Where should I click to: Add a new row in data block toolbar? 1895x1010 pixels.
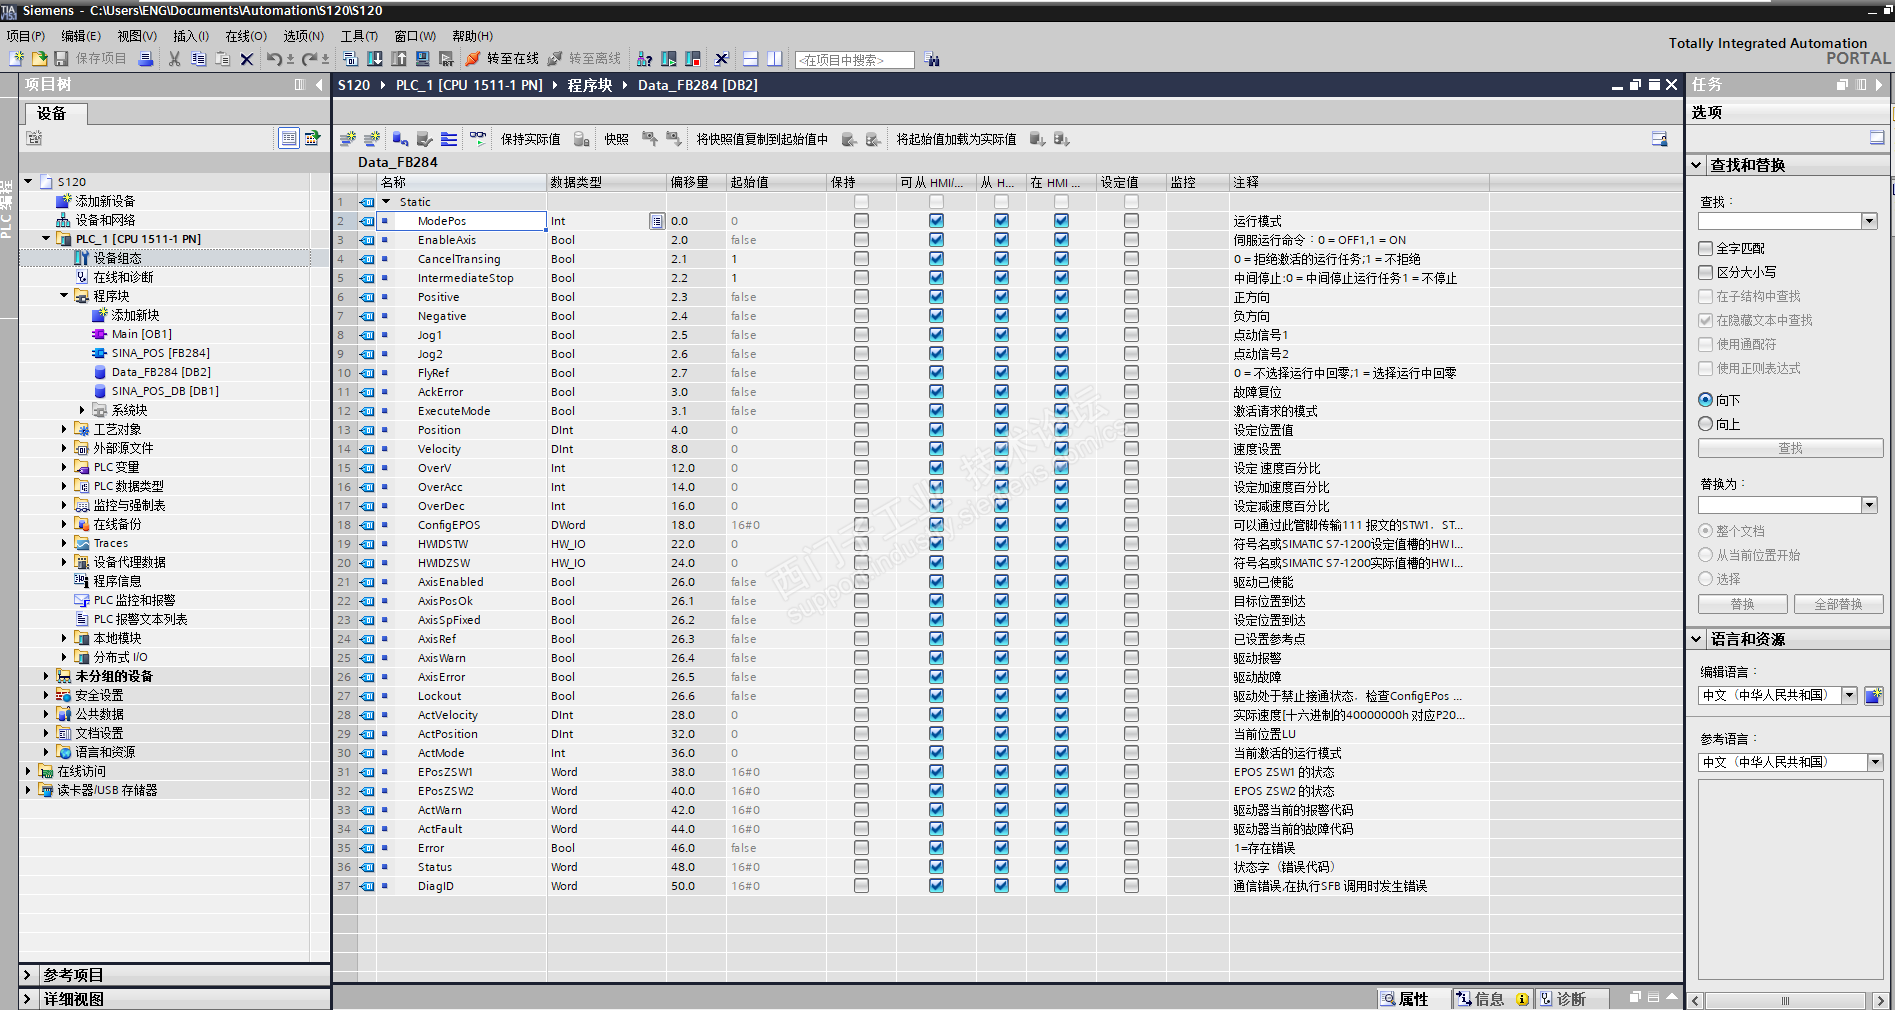(372, 139)
